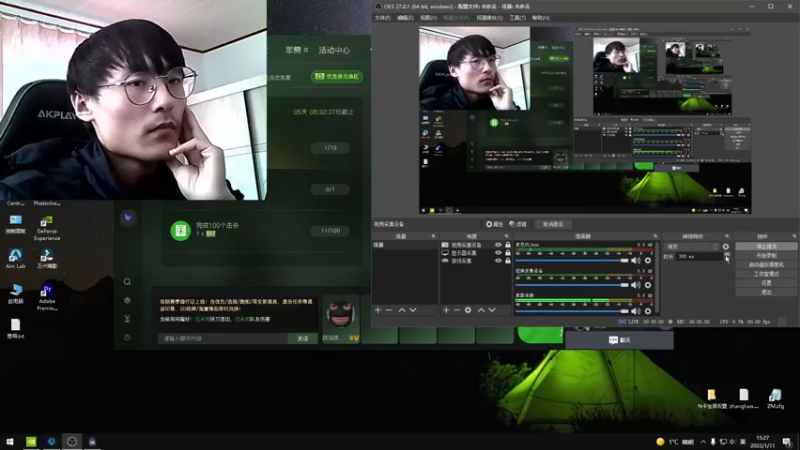This screenshot has width=800, height=450.
Task: Open the 场景集合(S) menu in OBS
Action: click(489, 18)
